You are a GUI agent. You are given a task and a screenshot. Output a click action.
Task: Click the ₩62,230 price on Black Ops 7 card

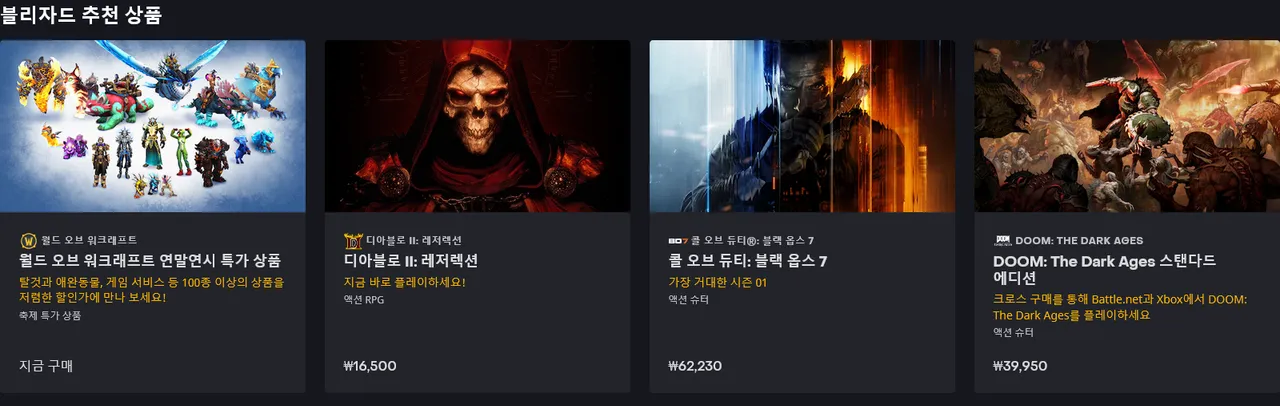coord(695,366)
